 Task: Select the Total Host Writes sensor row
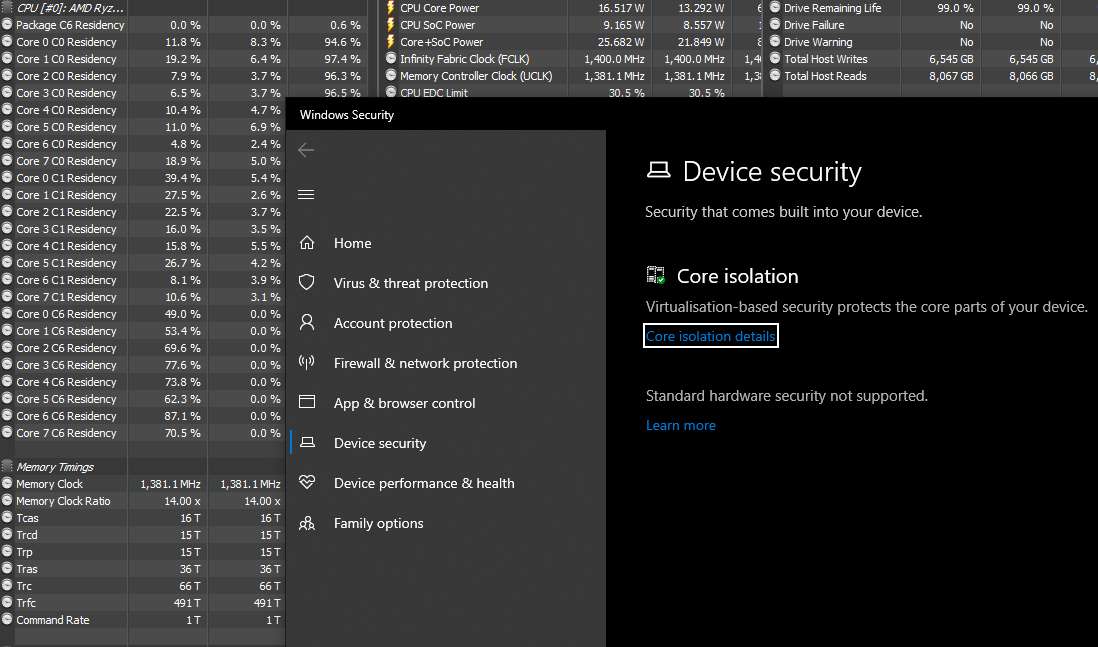(825, 59)
